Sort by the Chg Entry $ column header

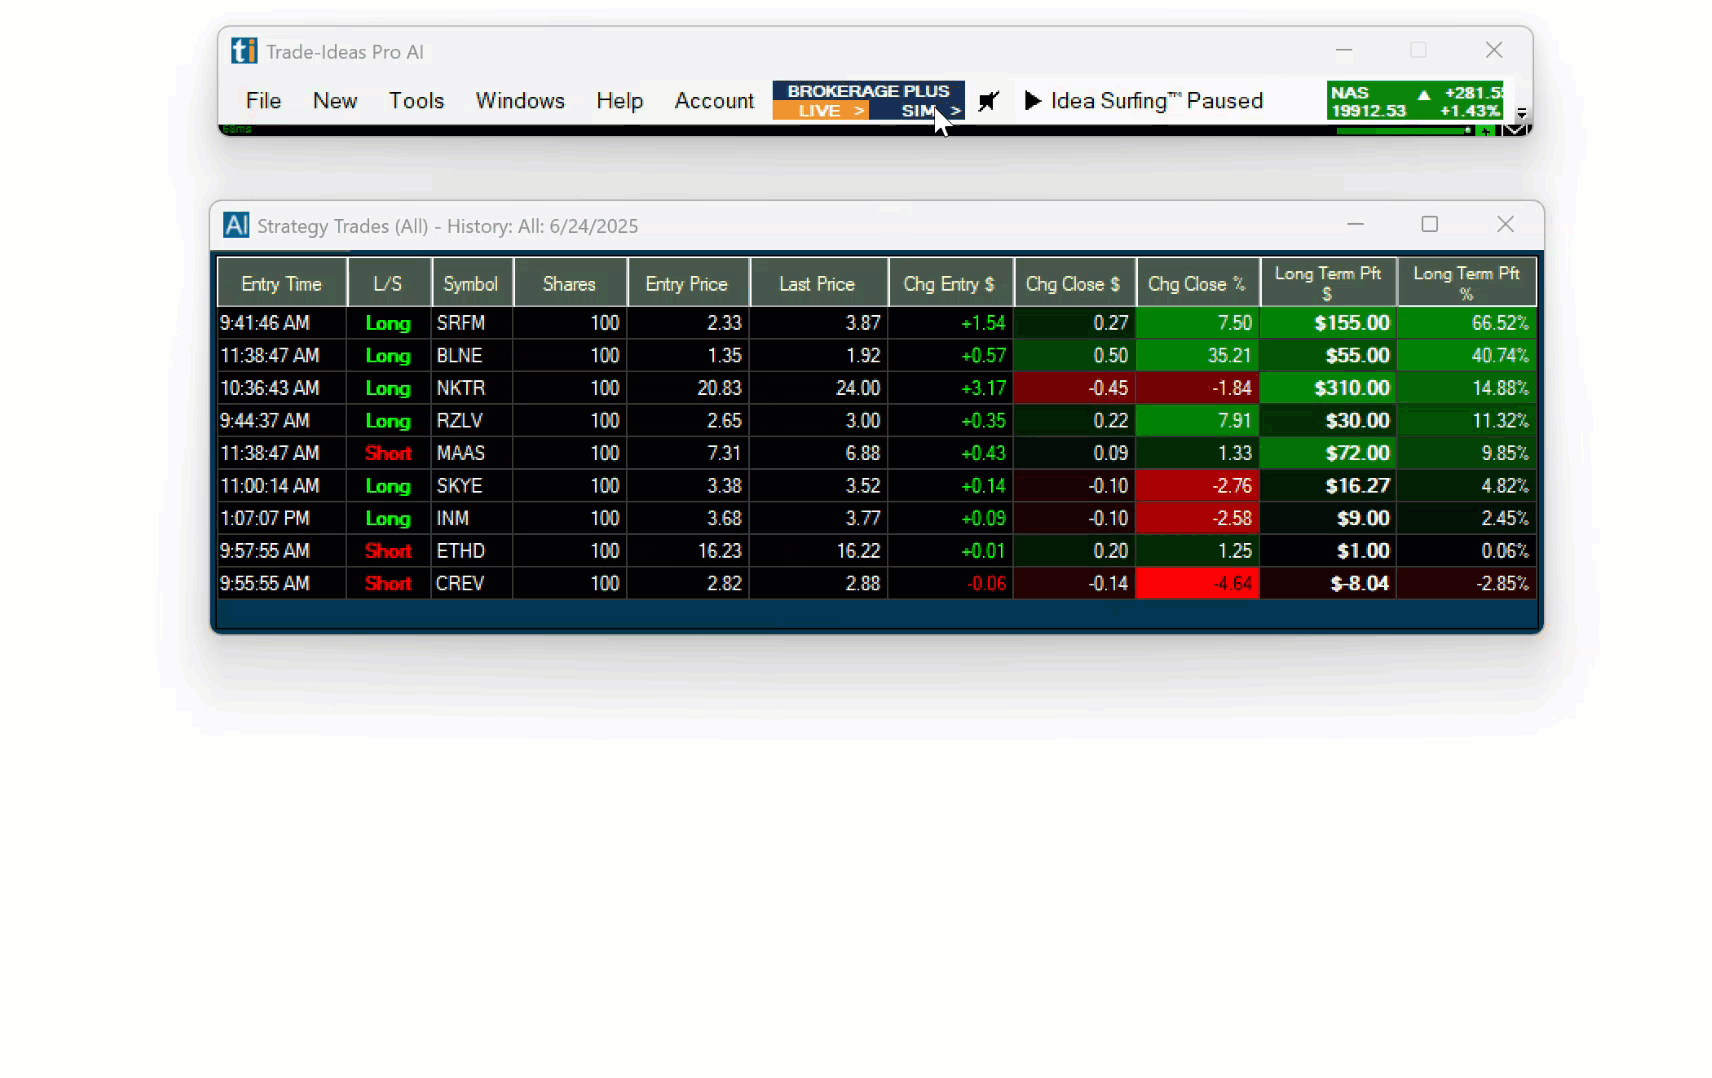pyautogui.click(x=949, y=284)
